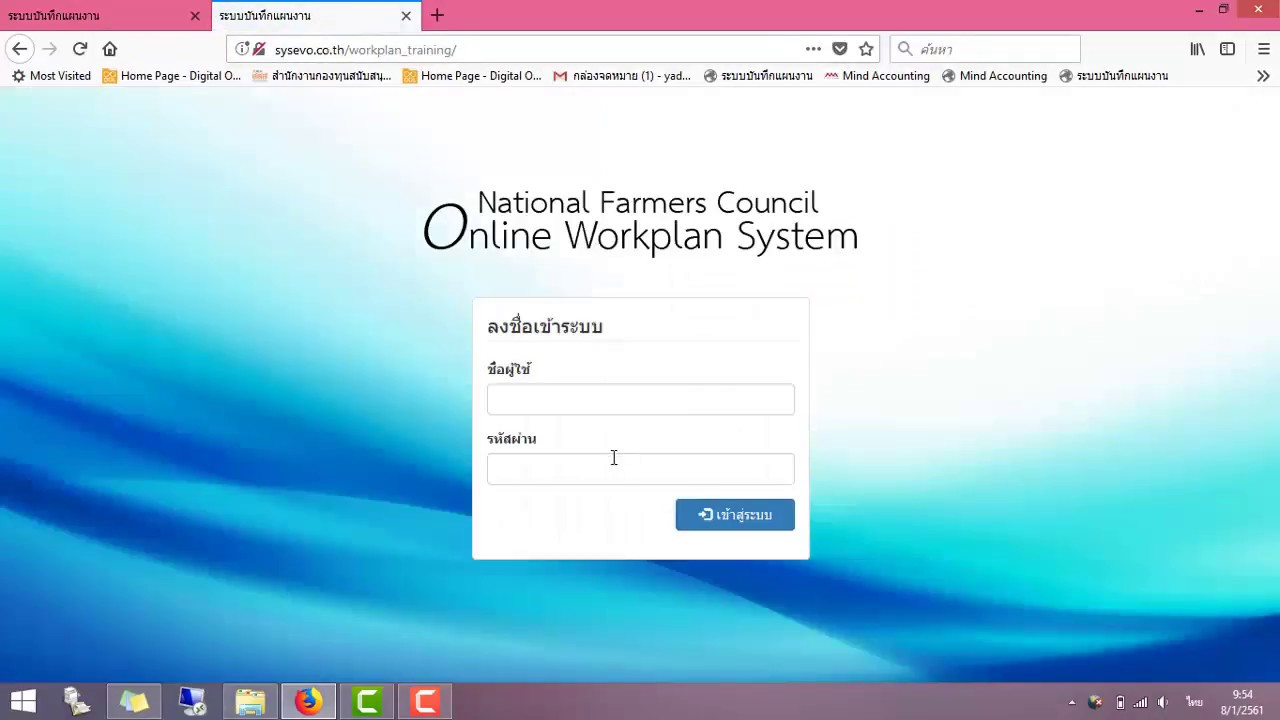Screen dimensions: 1280x720
Task: Open the Windows Start menu
Action: coord(23,701)
